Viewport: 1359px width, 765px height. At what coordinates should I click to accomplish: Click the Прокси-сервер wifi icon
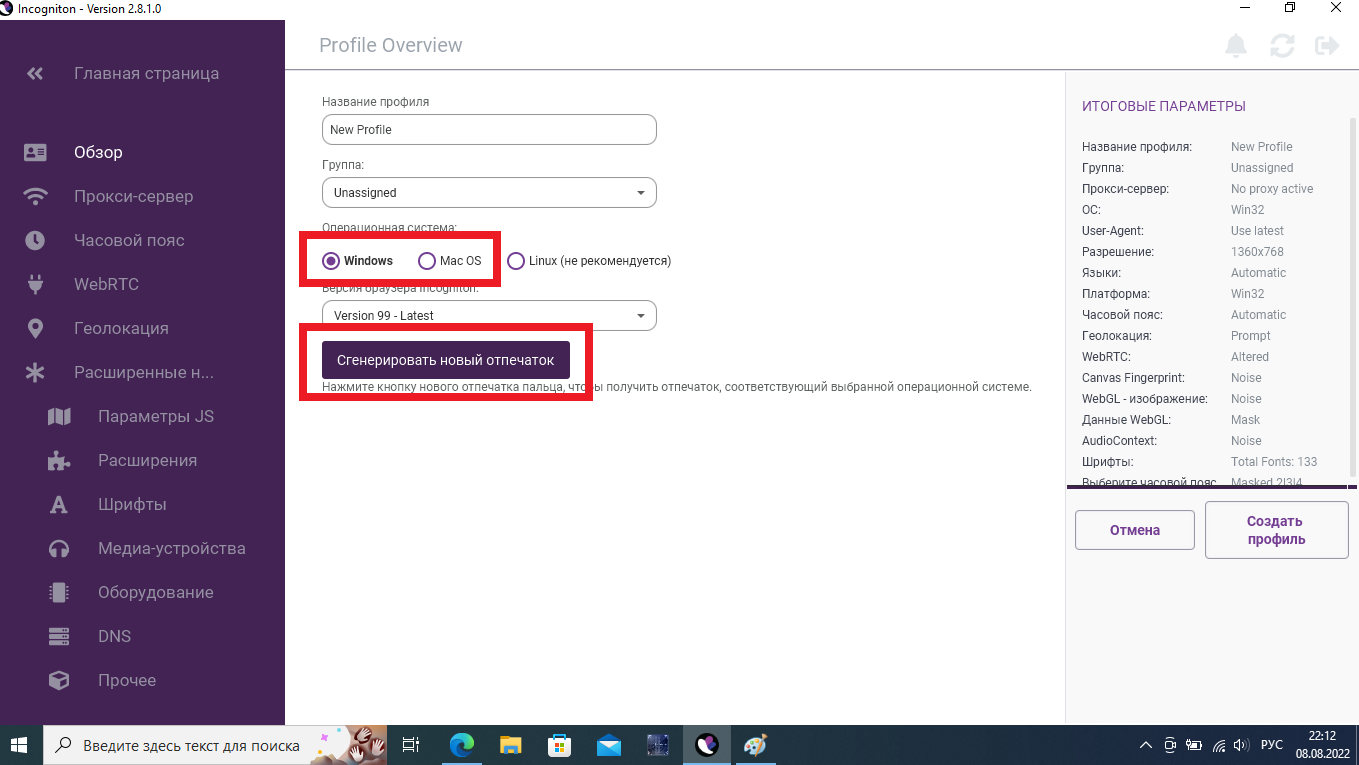click(x=35, y=196)
